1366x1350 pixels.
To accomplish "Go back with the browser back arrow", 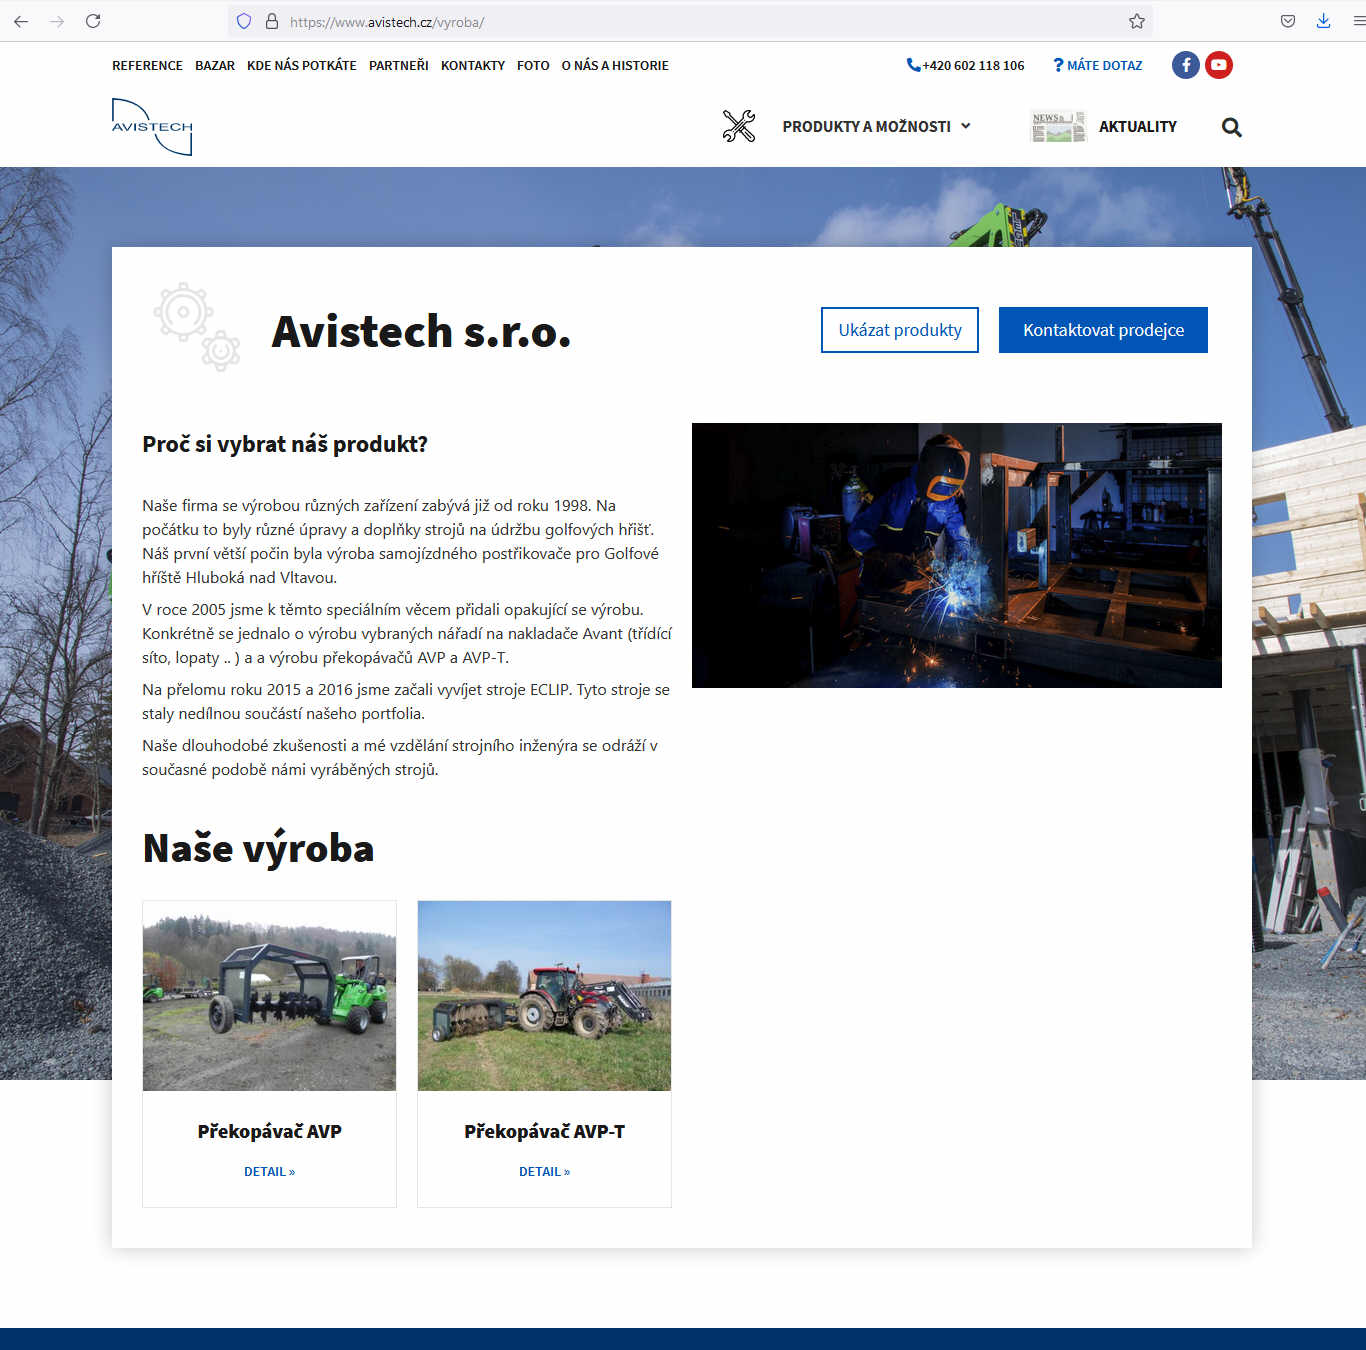I will tap(21, 21).
